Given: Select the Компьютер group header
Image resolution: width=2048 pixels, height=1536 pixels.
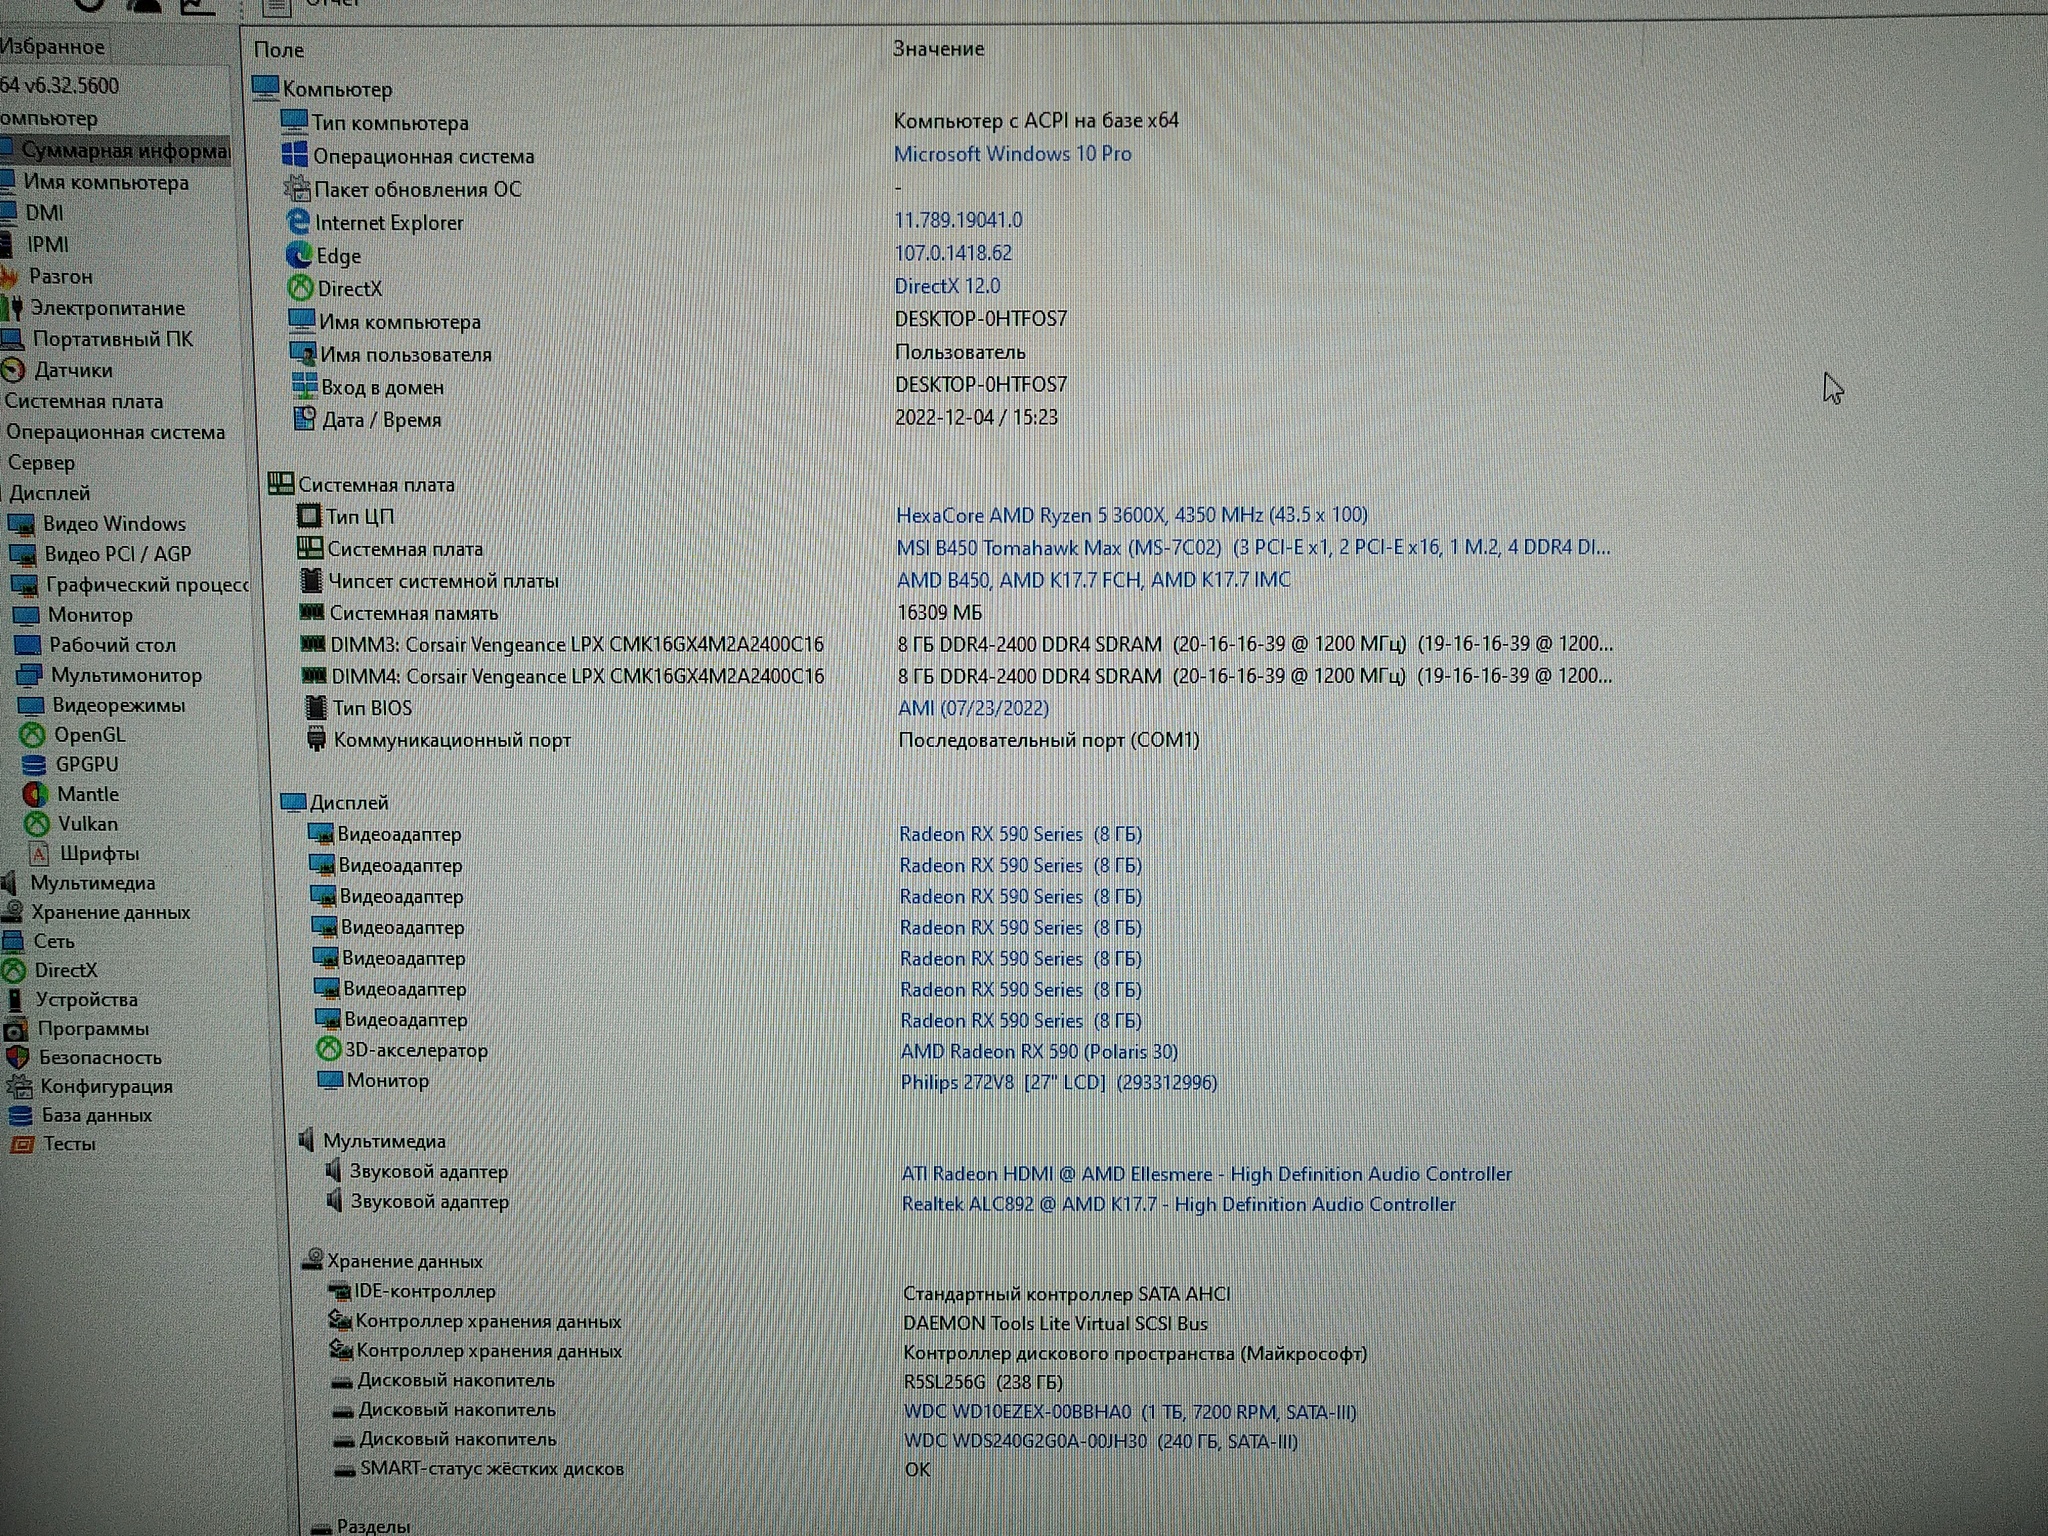Looking at the screenshot, I should 322,89.
